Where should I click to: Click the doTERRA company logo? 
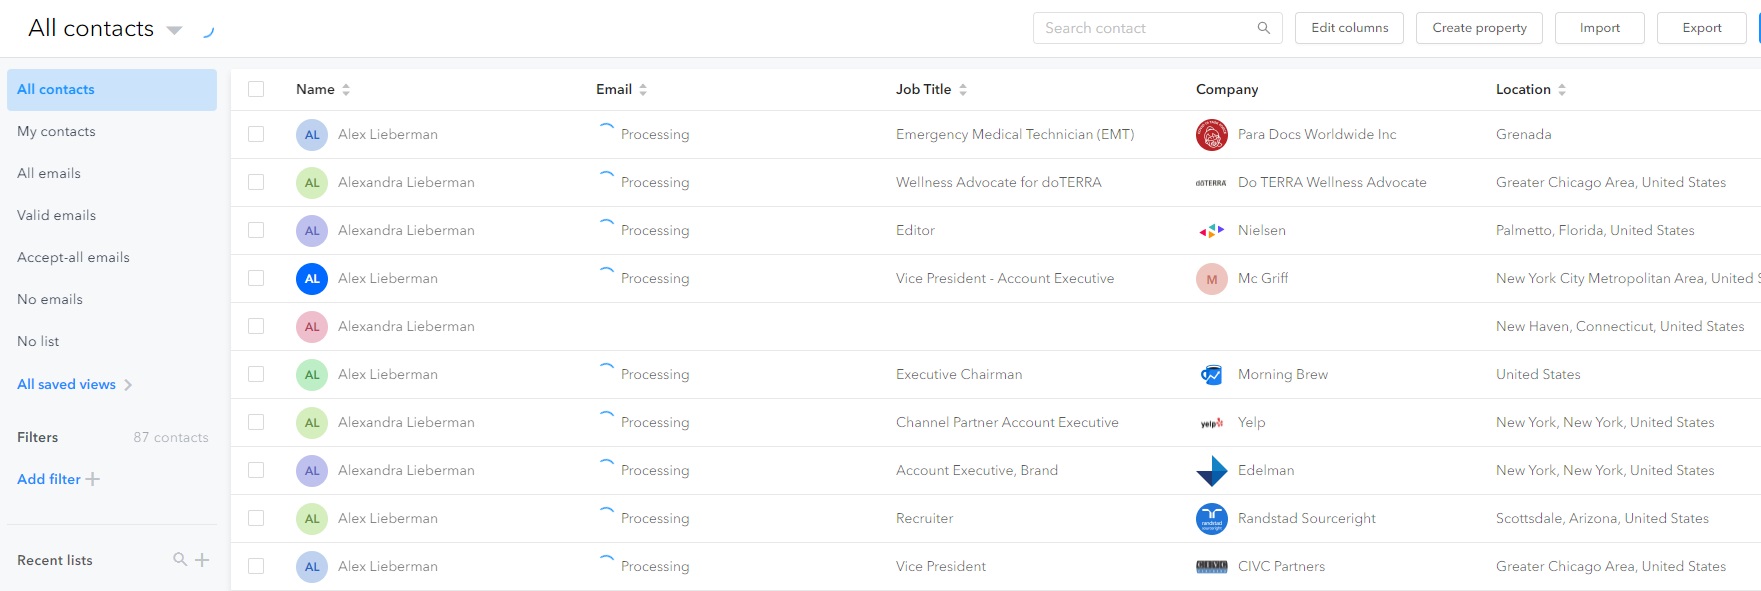point(1212,183)
